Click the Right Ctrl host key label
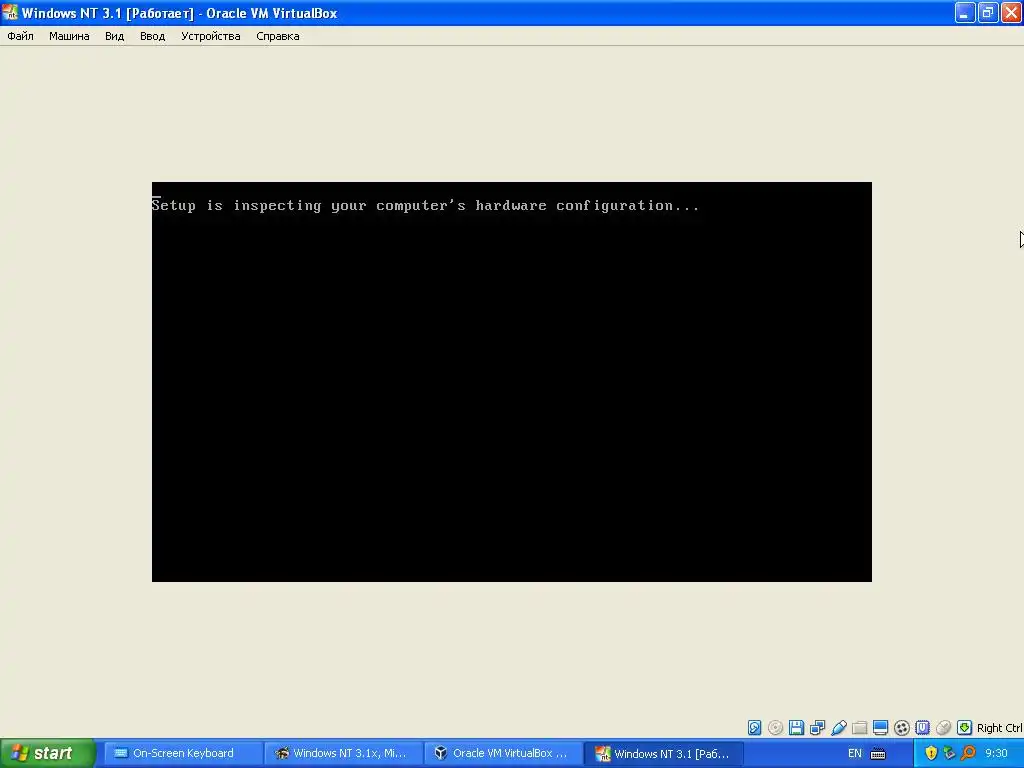This screenshot has width=1024, height=768. [x=999, y=728]
